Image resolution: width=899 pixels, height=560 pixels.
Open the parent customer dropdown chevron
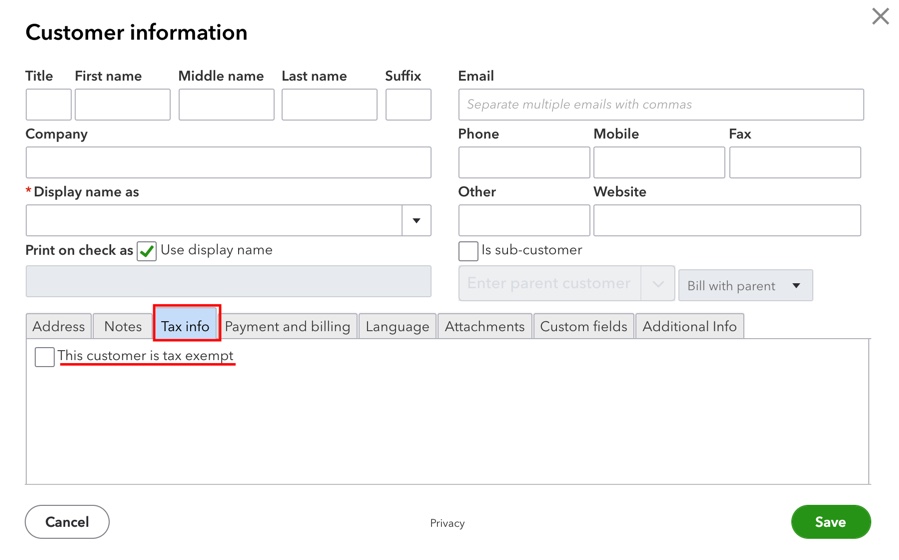click(658, 284)
